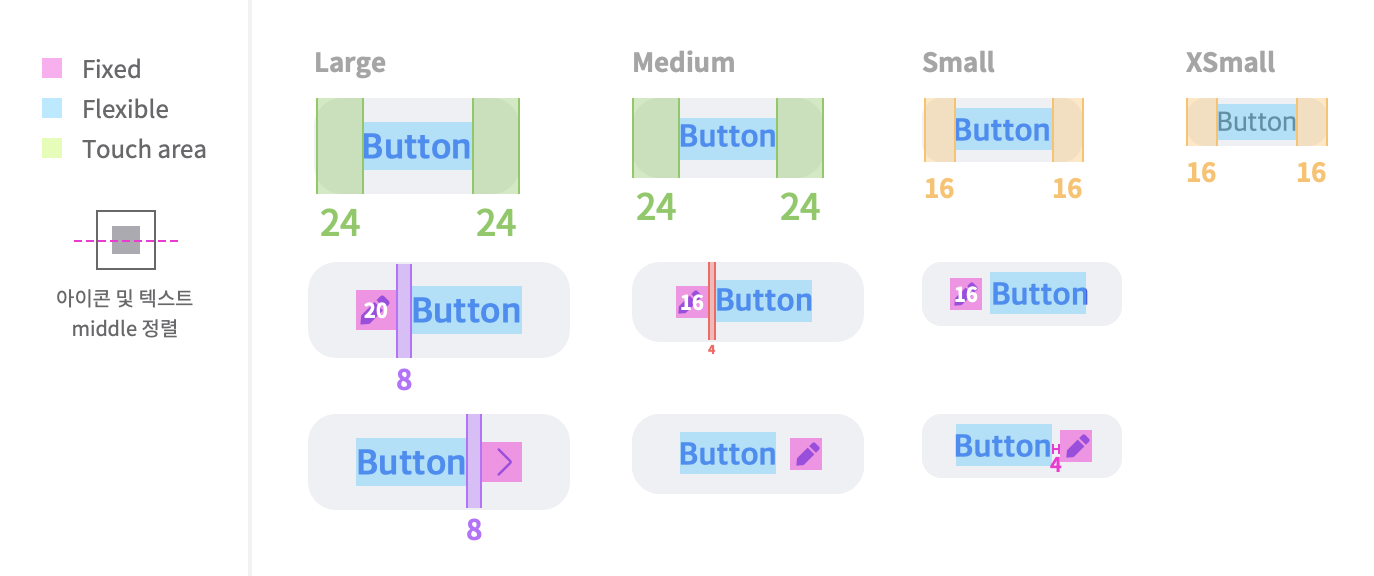Click the 20 icon box in Large button
The height and width of the screenshot is (576, 1374).
(x=376, y=310)
